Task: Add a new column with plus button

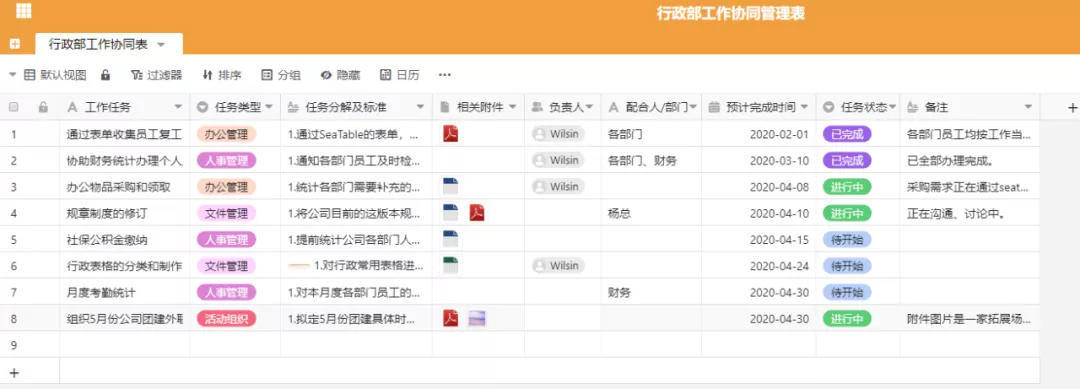Action: click(1072, 107)
